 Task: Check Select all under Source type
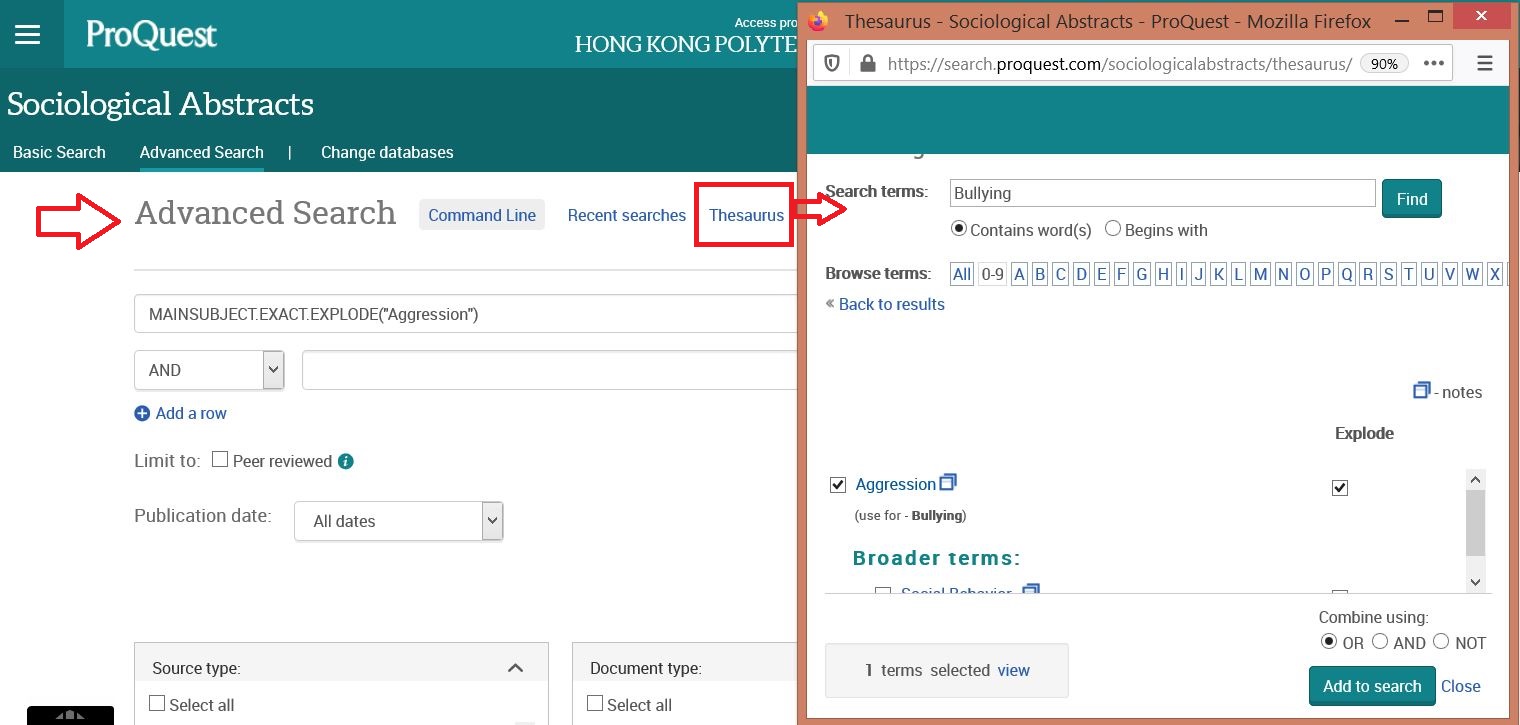click(x=157, y=703)
